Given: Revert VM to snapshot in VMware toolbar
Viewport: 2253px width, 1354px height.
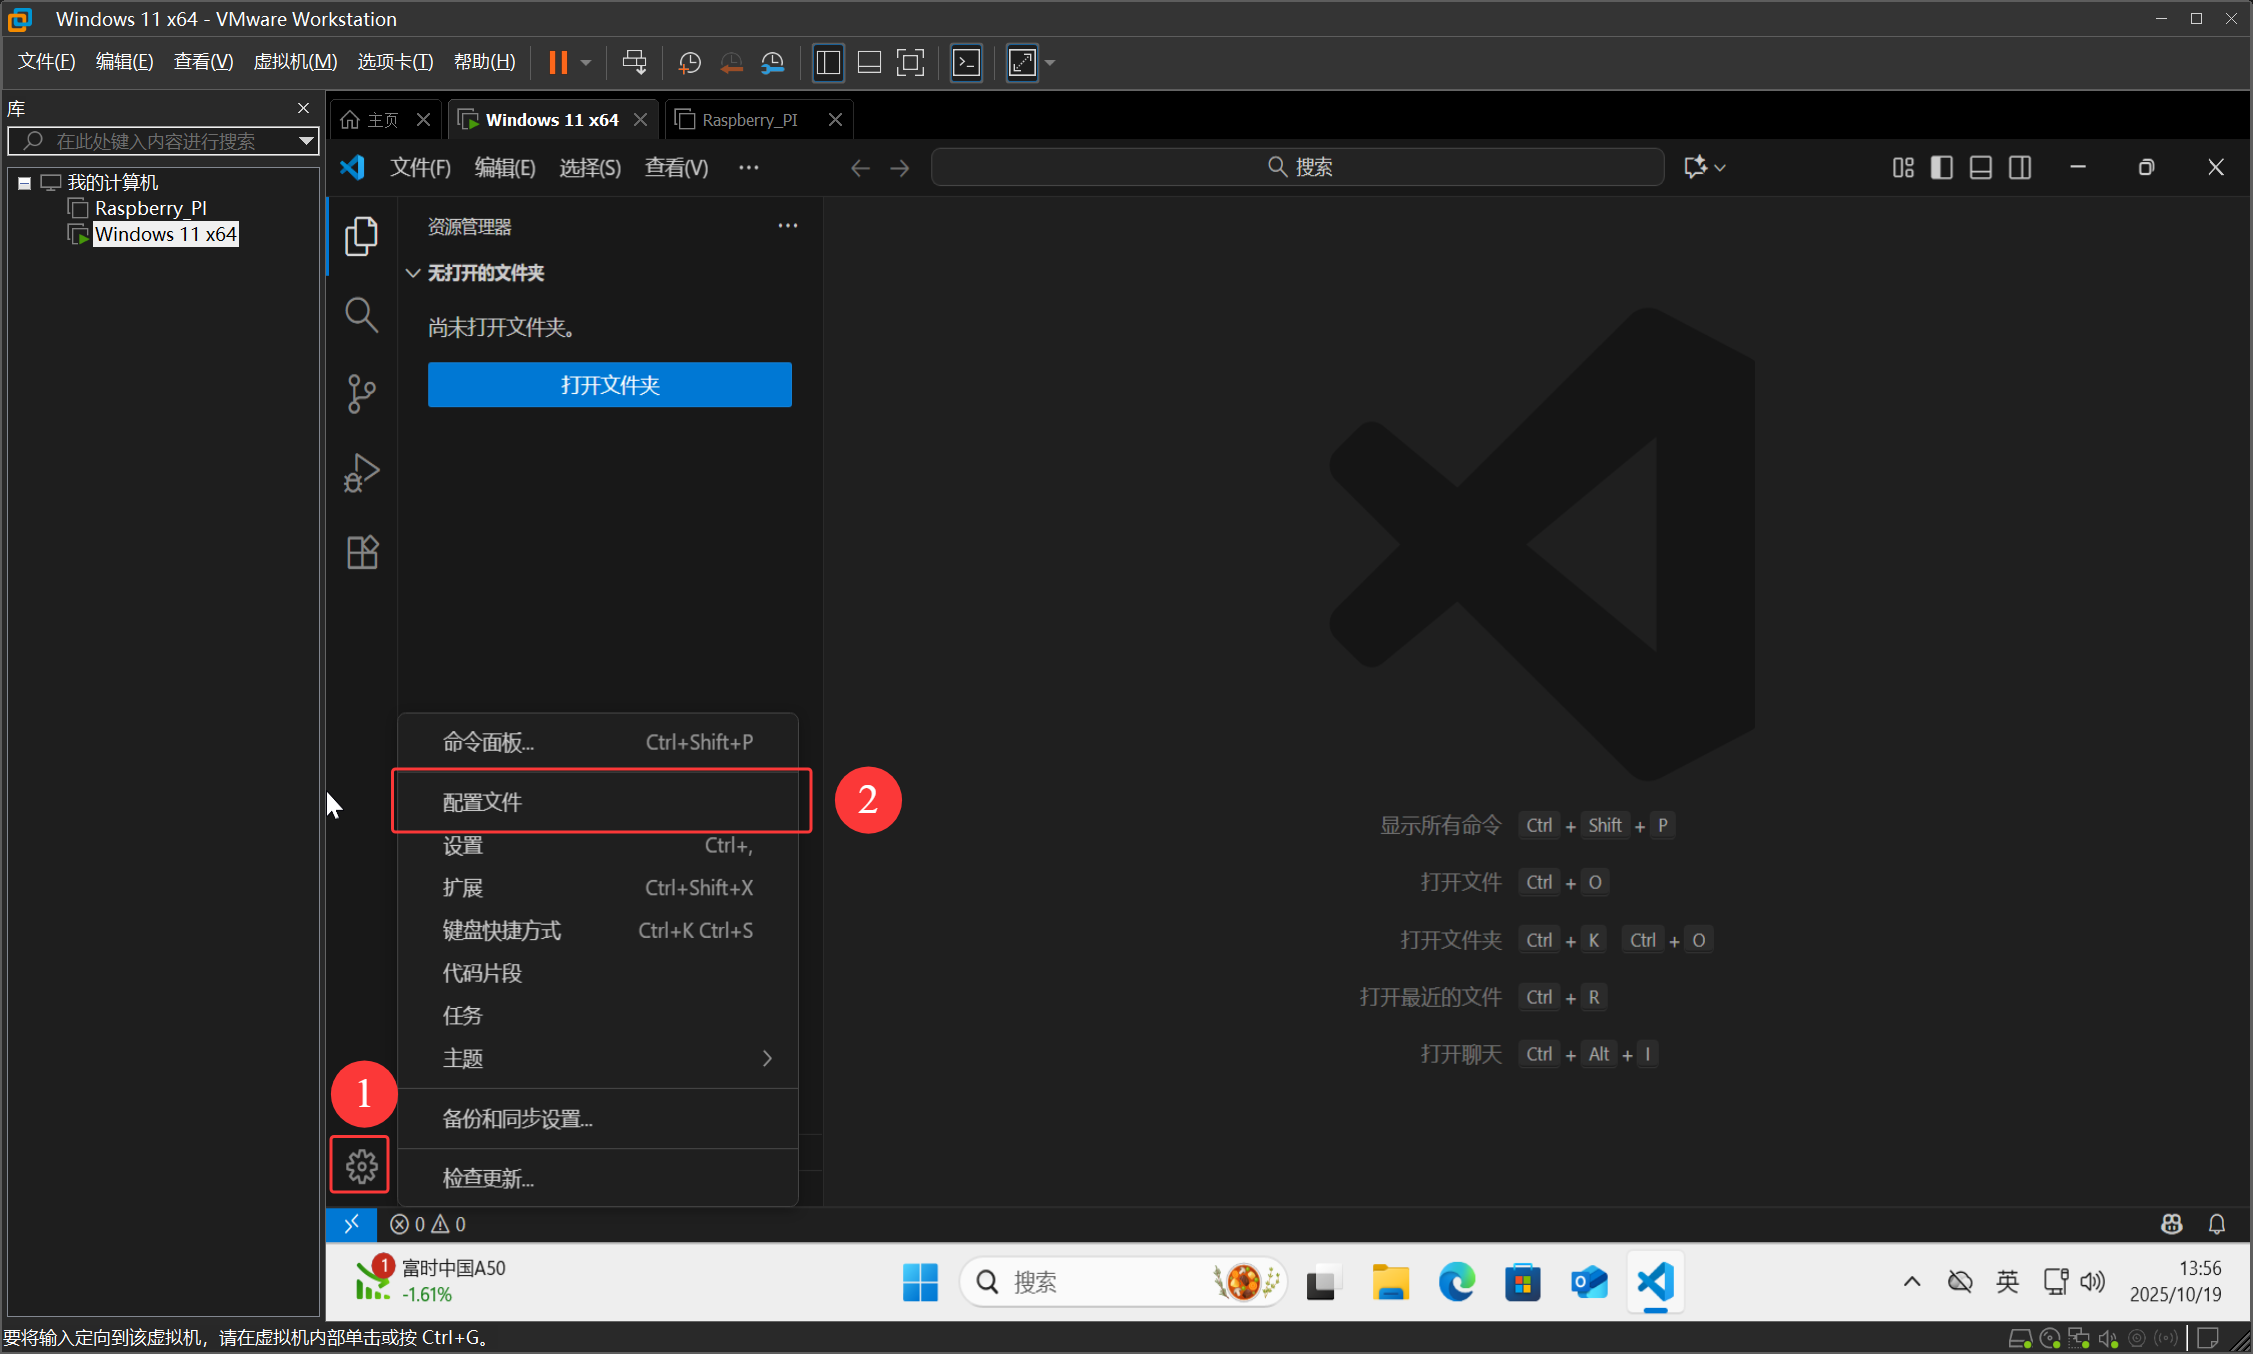Looking at the screenshot, I should click(731, 63).
